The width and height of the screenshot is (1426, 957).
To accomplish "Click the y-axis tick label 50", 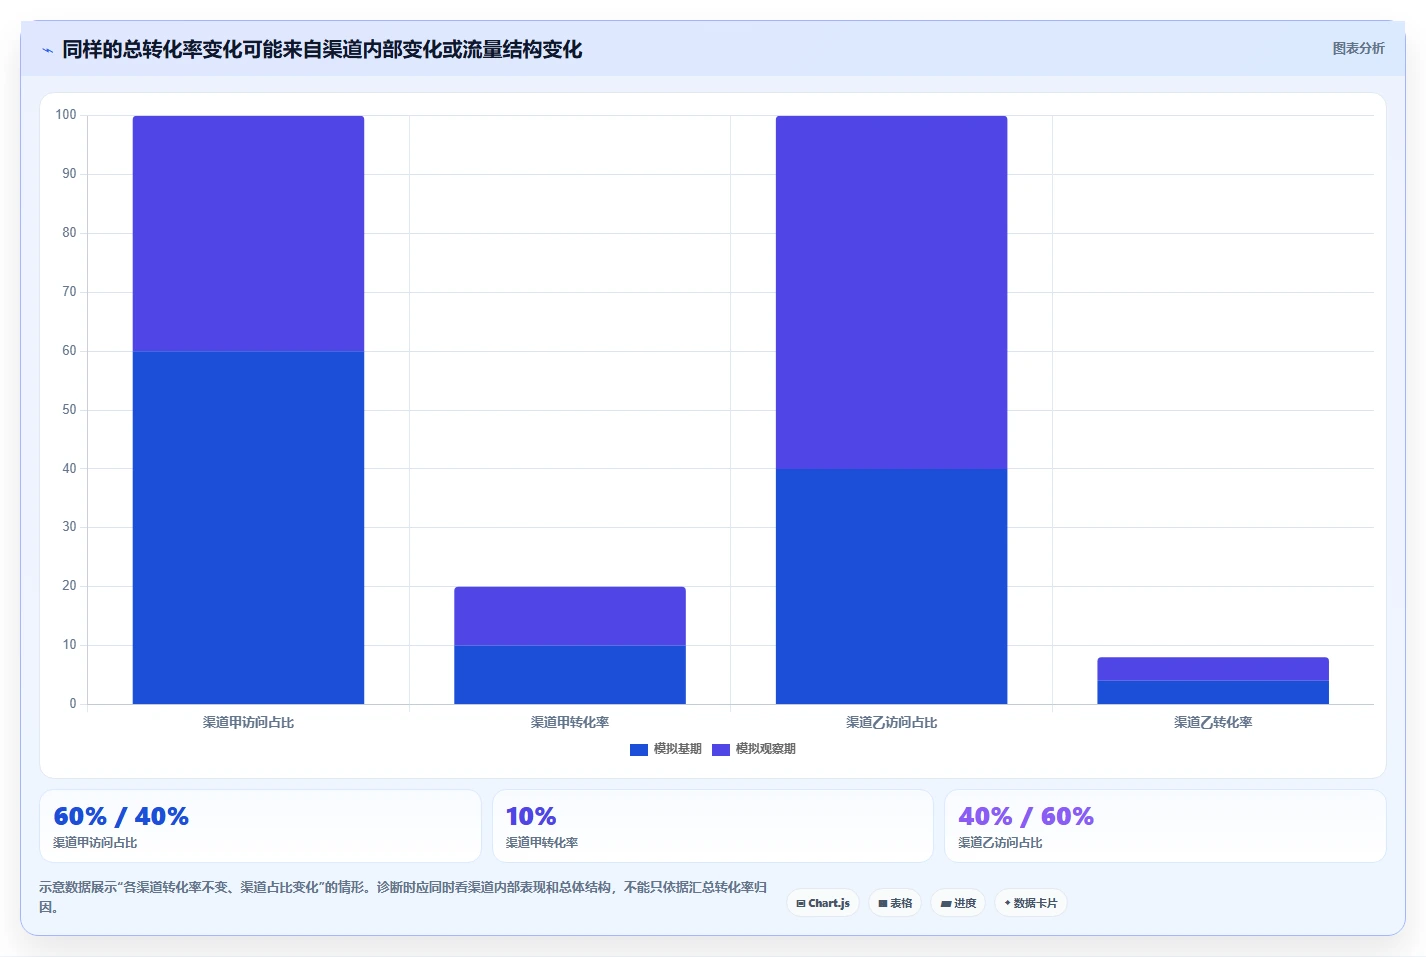I will point(69,410).
